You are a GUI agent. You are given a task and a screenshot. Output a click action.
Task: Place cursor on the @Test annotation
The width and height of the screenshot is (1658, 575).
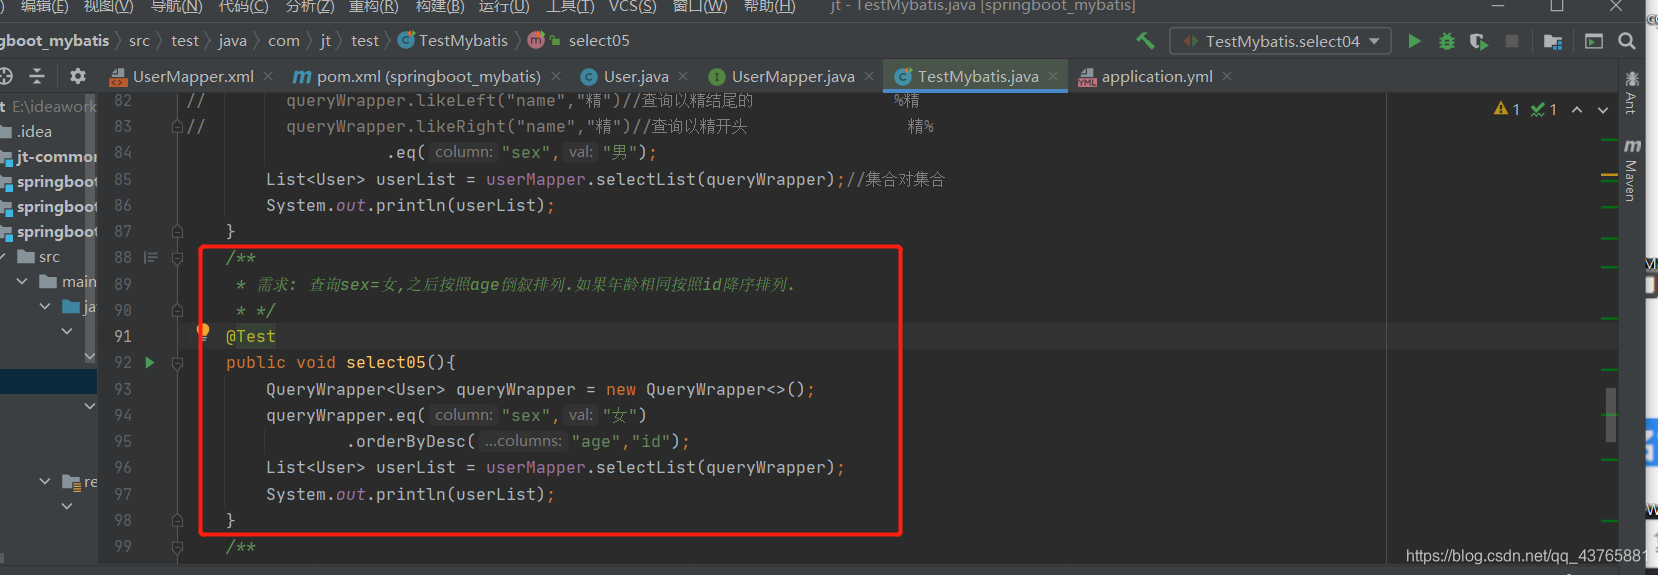250,336
